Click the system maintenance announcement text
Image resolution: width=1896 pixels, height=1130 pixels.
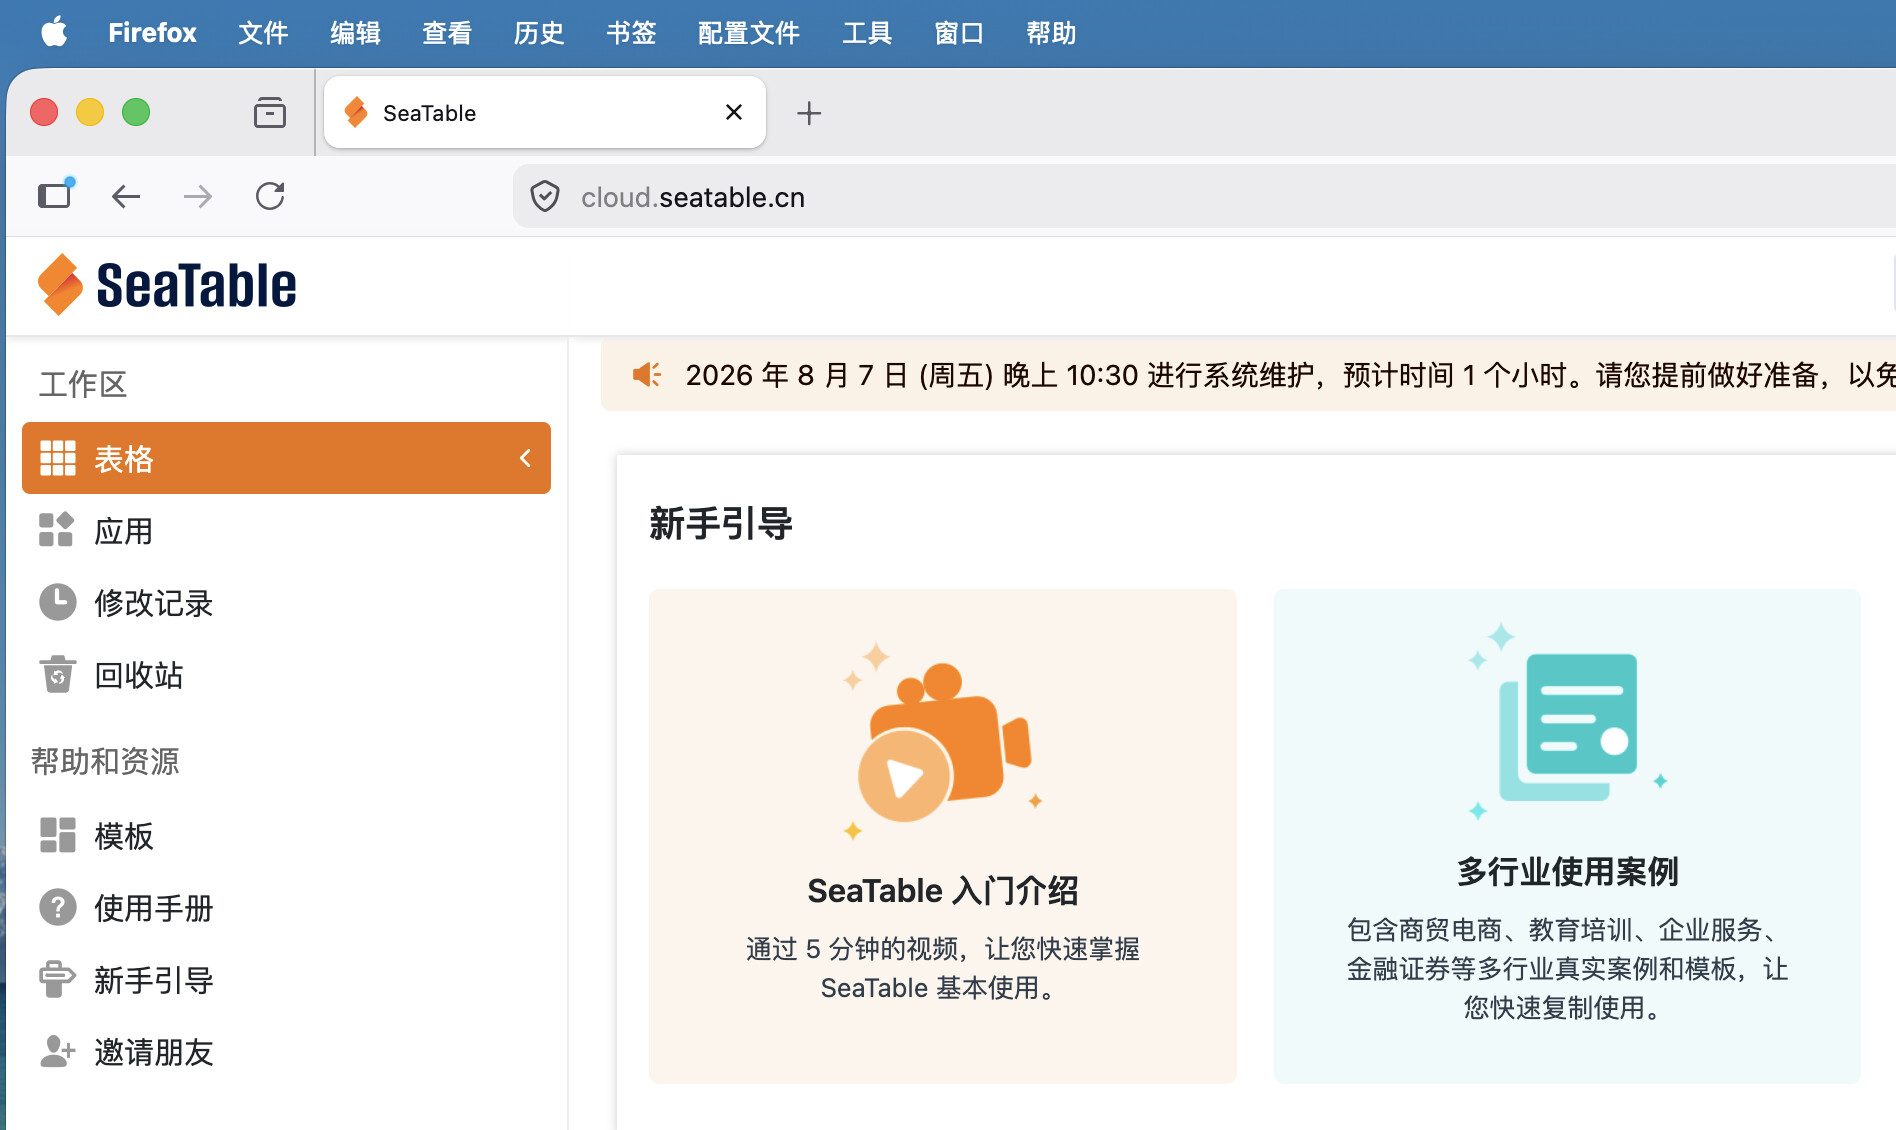[x=1290, y=375]
